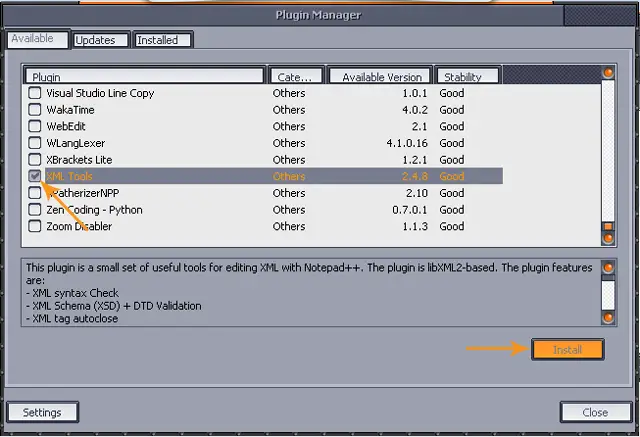Check the Visual Studio Line Copy checkbox
The image size is (640, 437).
click(35, 93)
